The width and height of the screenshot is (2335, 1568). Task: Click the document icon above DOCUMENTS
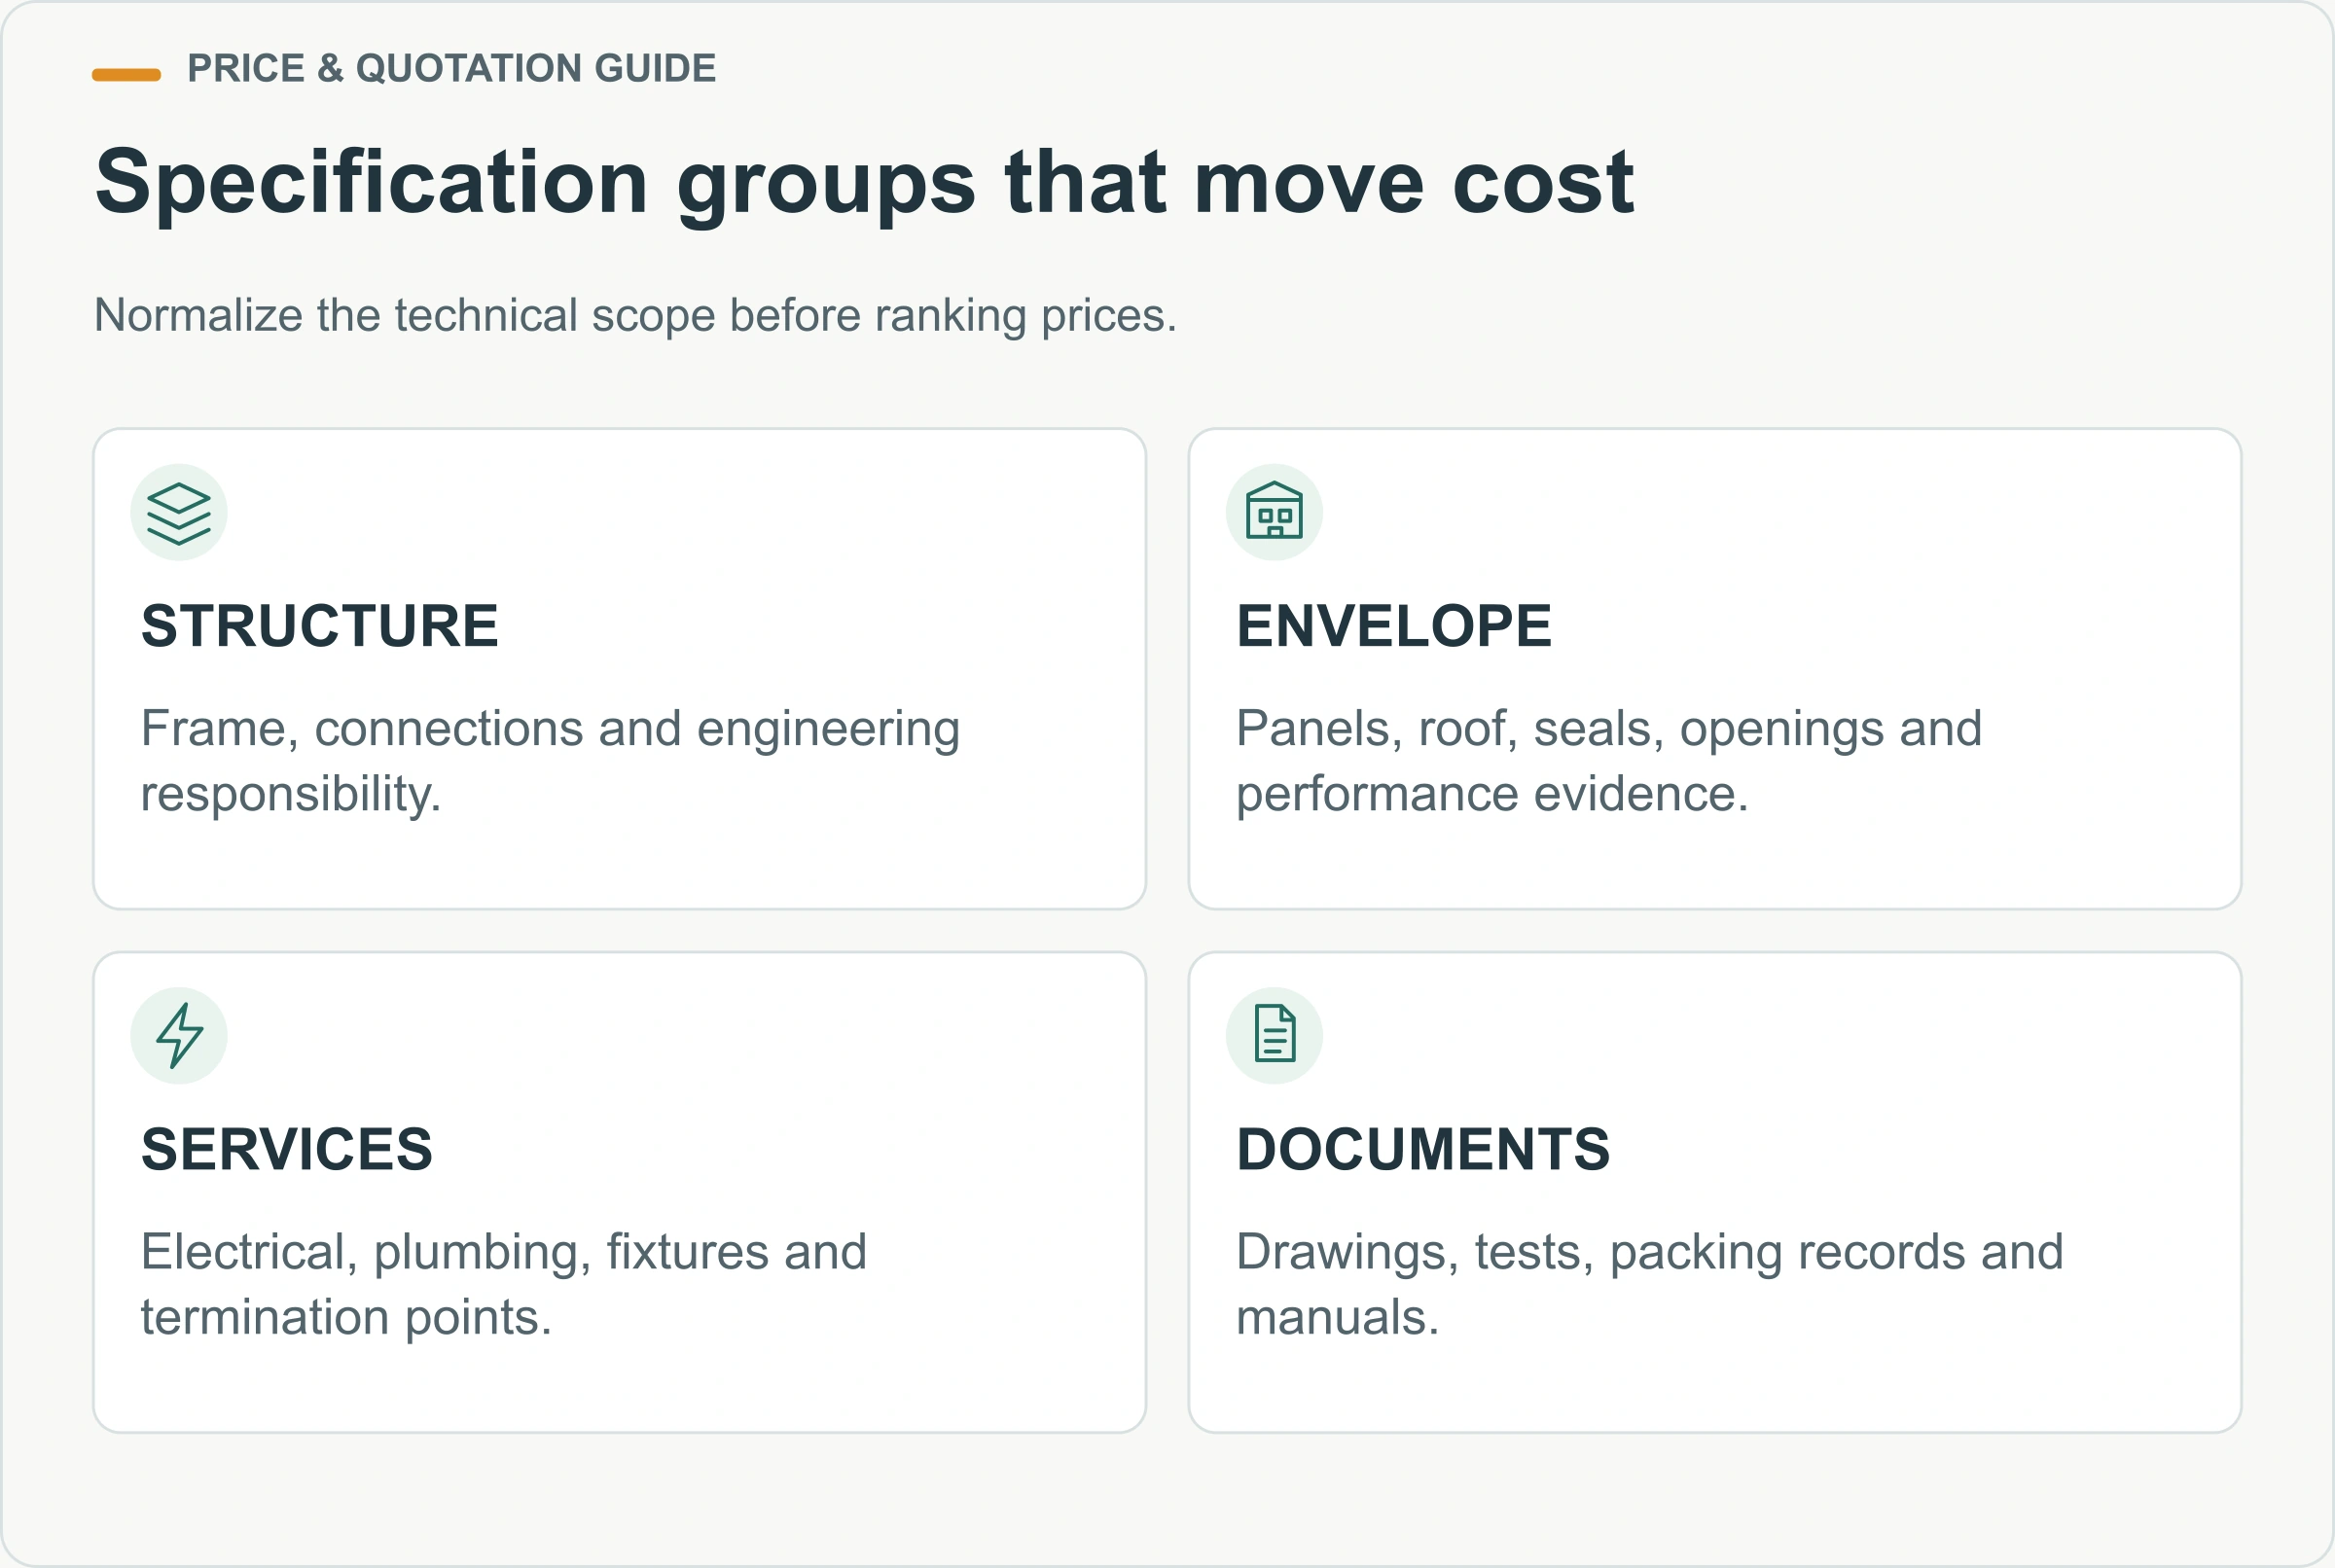[1274, 1036]
